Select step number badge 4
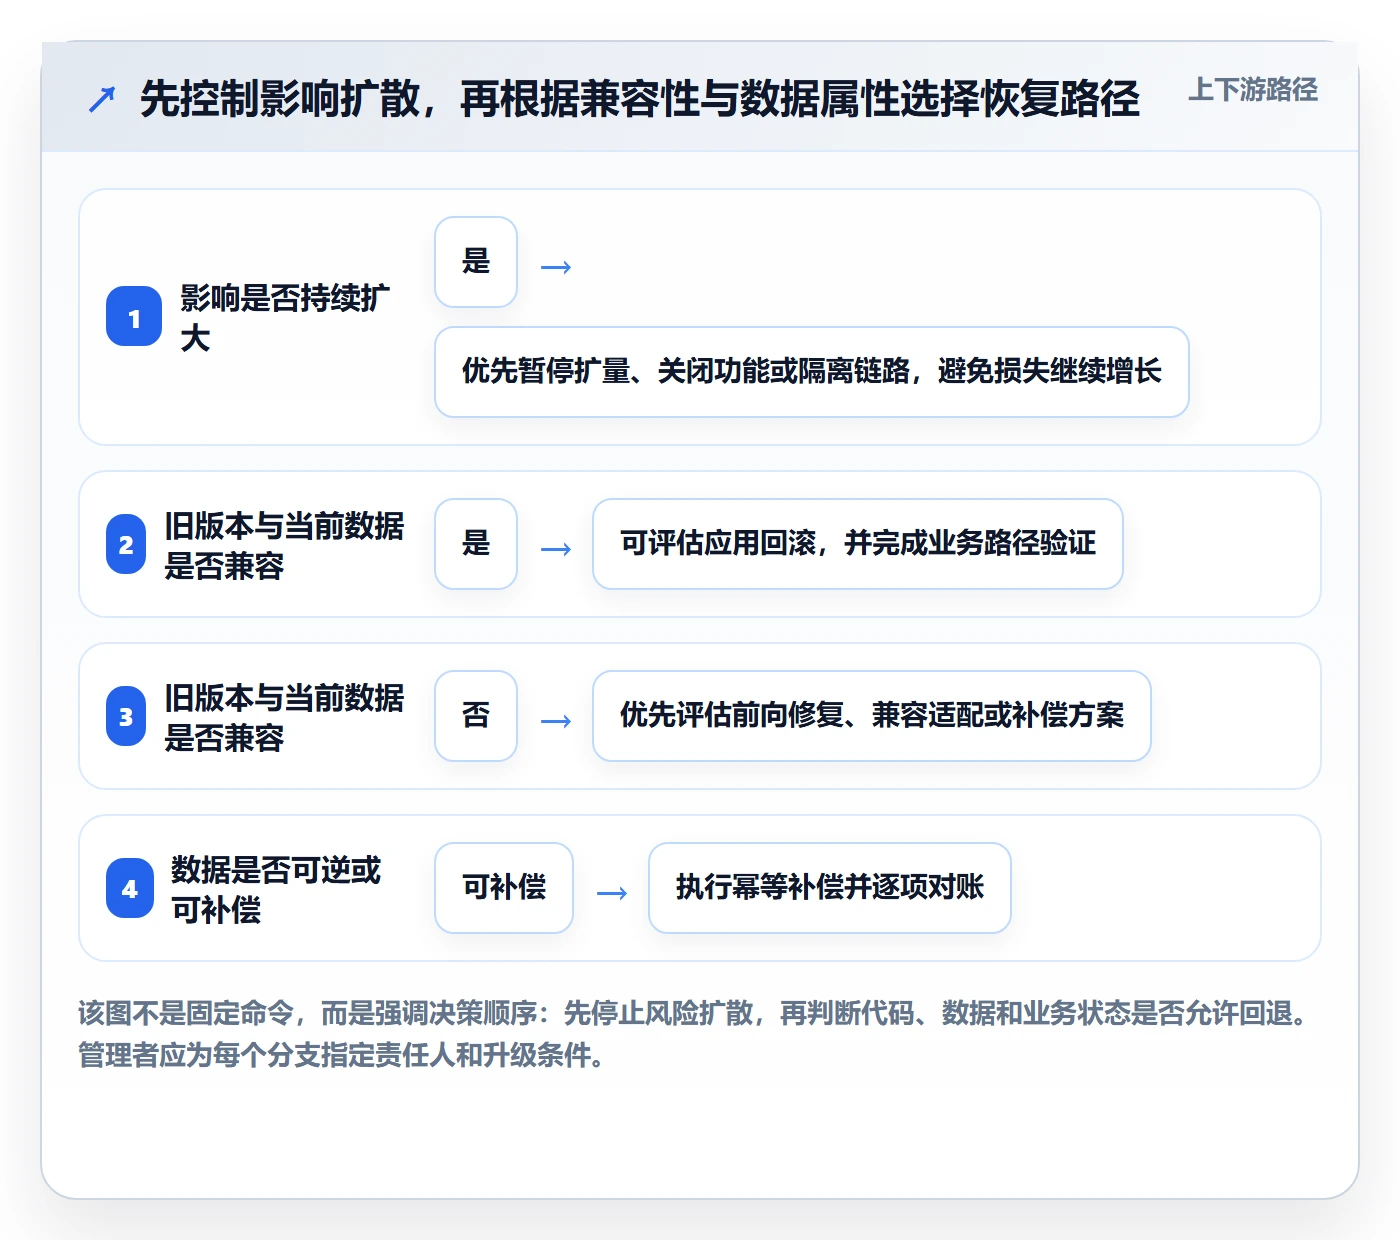Screen dimensions: 1400x1240 click(x=130, y=888)
